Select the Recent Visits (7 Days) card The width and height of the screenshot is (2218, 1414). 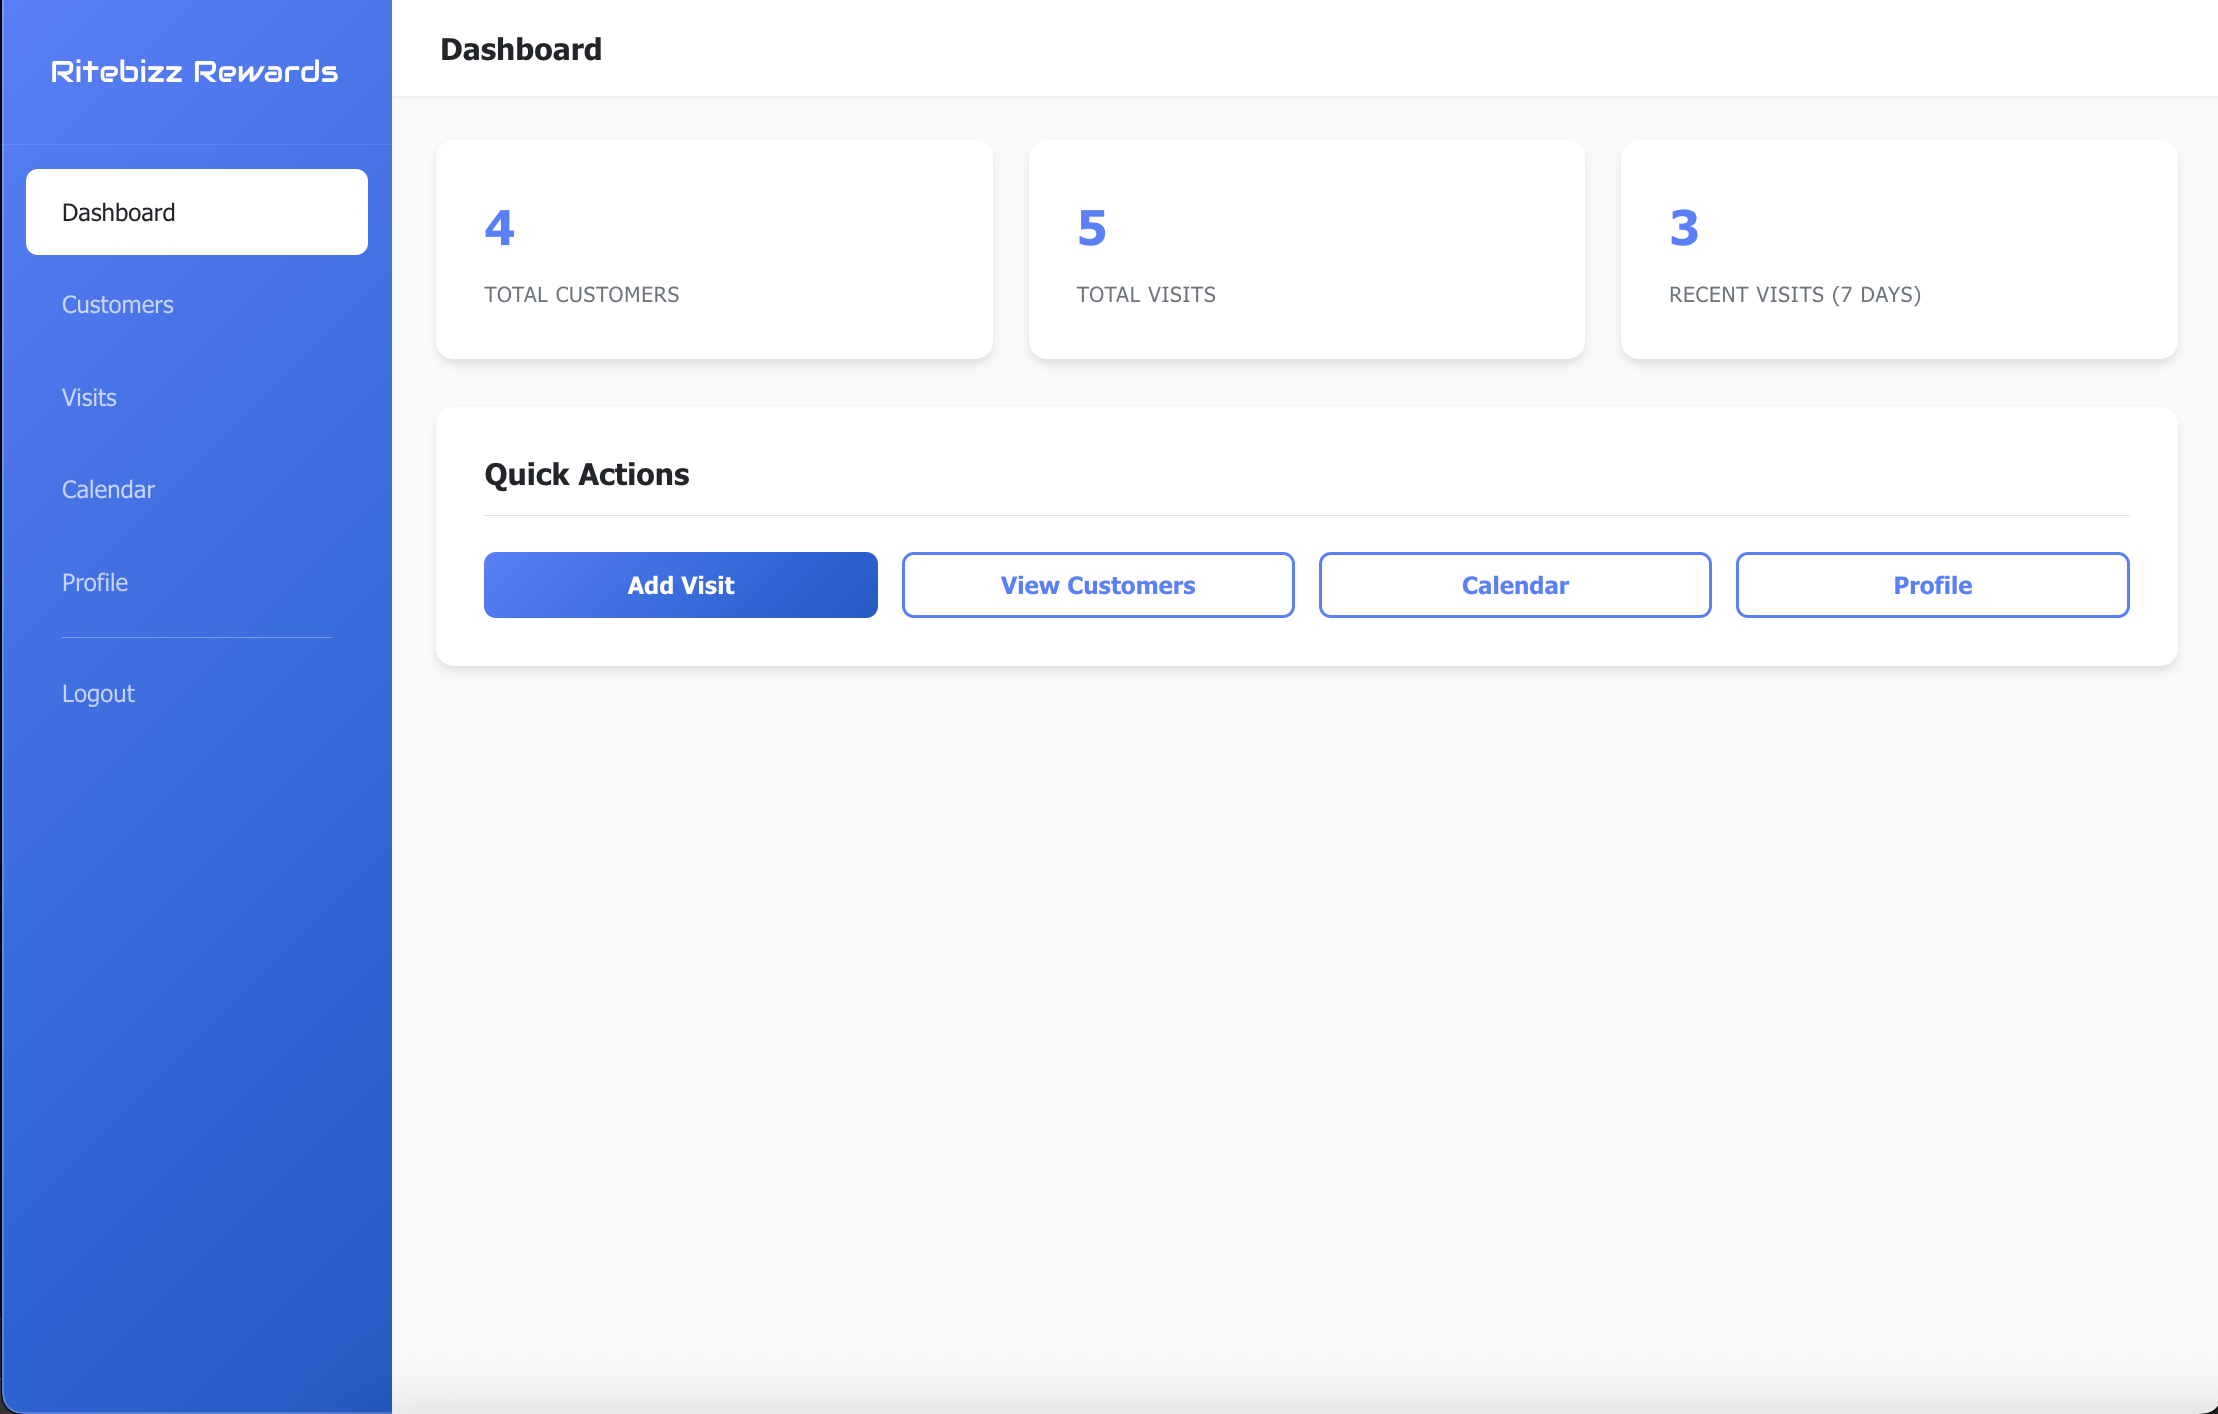click(1899, 249)
